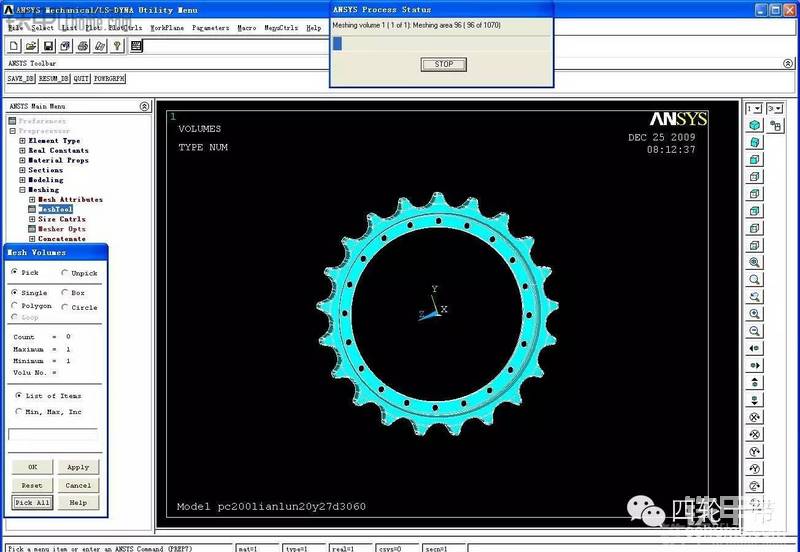Image resolution: width=800 pixels, height=552 pixels.
Task: Click the Dynamic Model Mode icon
Action: coord(777,125)
